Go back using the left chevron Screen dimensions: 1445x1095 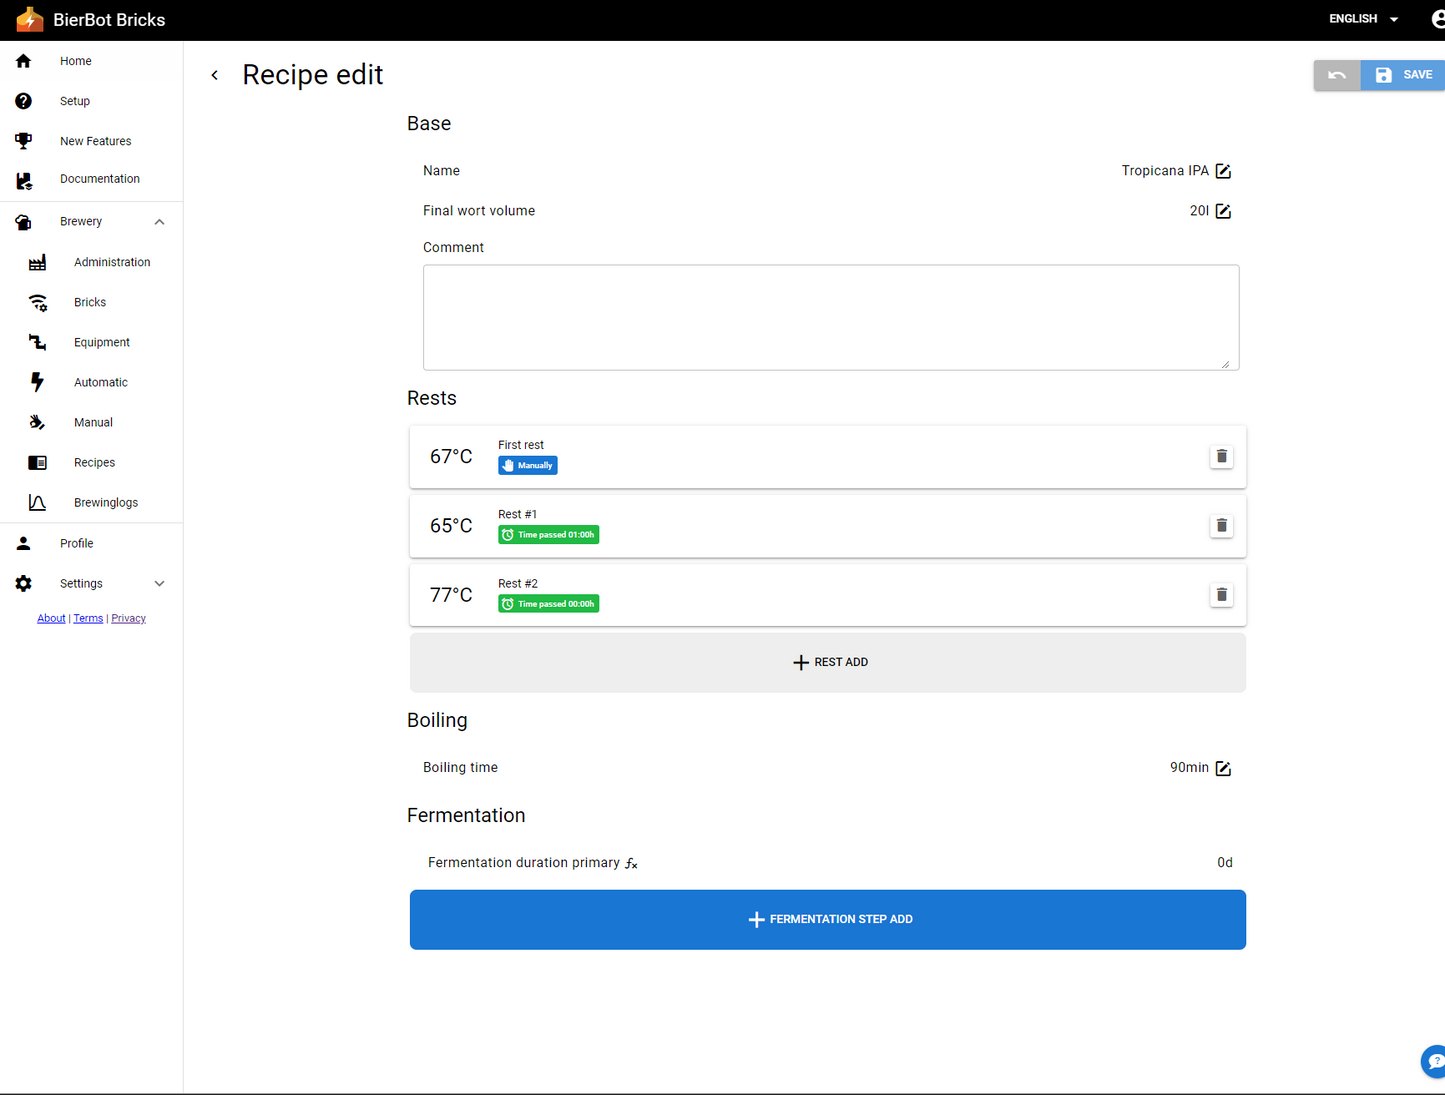(x=215, y=75)
